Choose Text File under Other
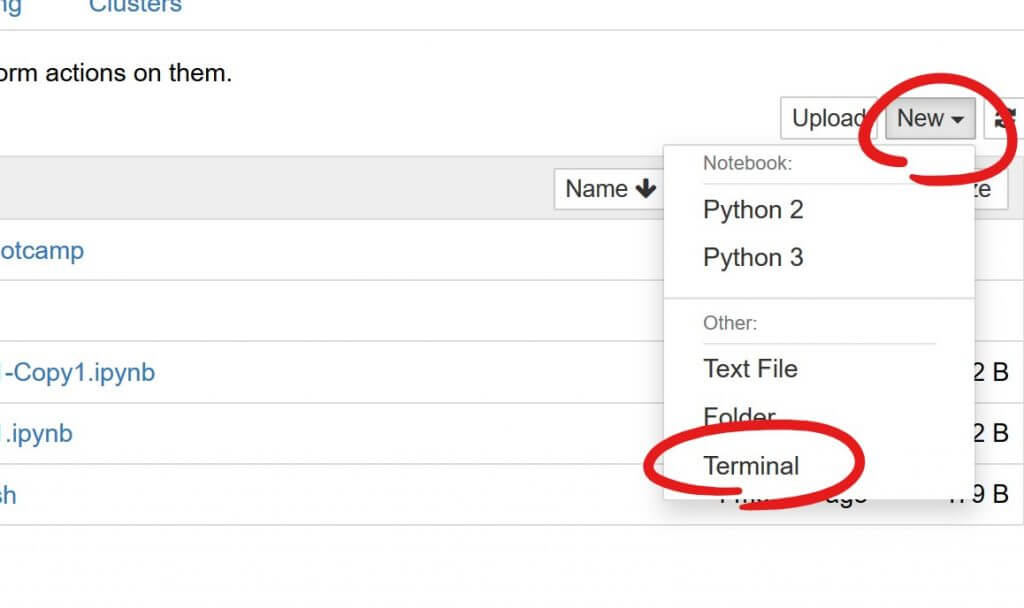The height and width of the screenshot is (608, 1024). 750,369
